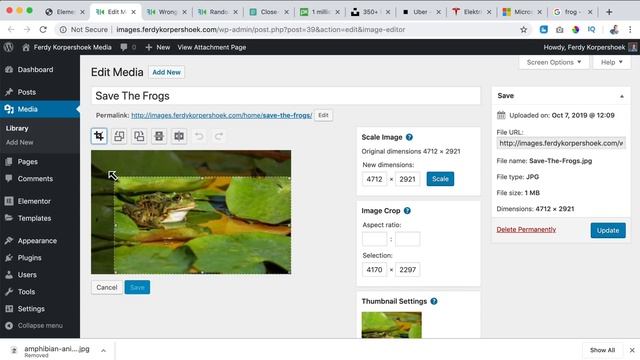Go back in browser history
Image resolution: width=640 pixels, height=360 pixels.
click(x=11, y=29)
